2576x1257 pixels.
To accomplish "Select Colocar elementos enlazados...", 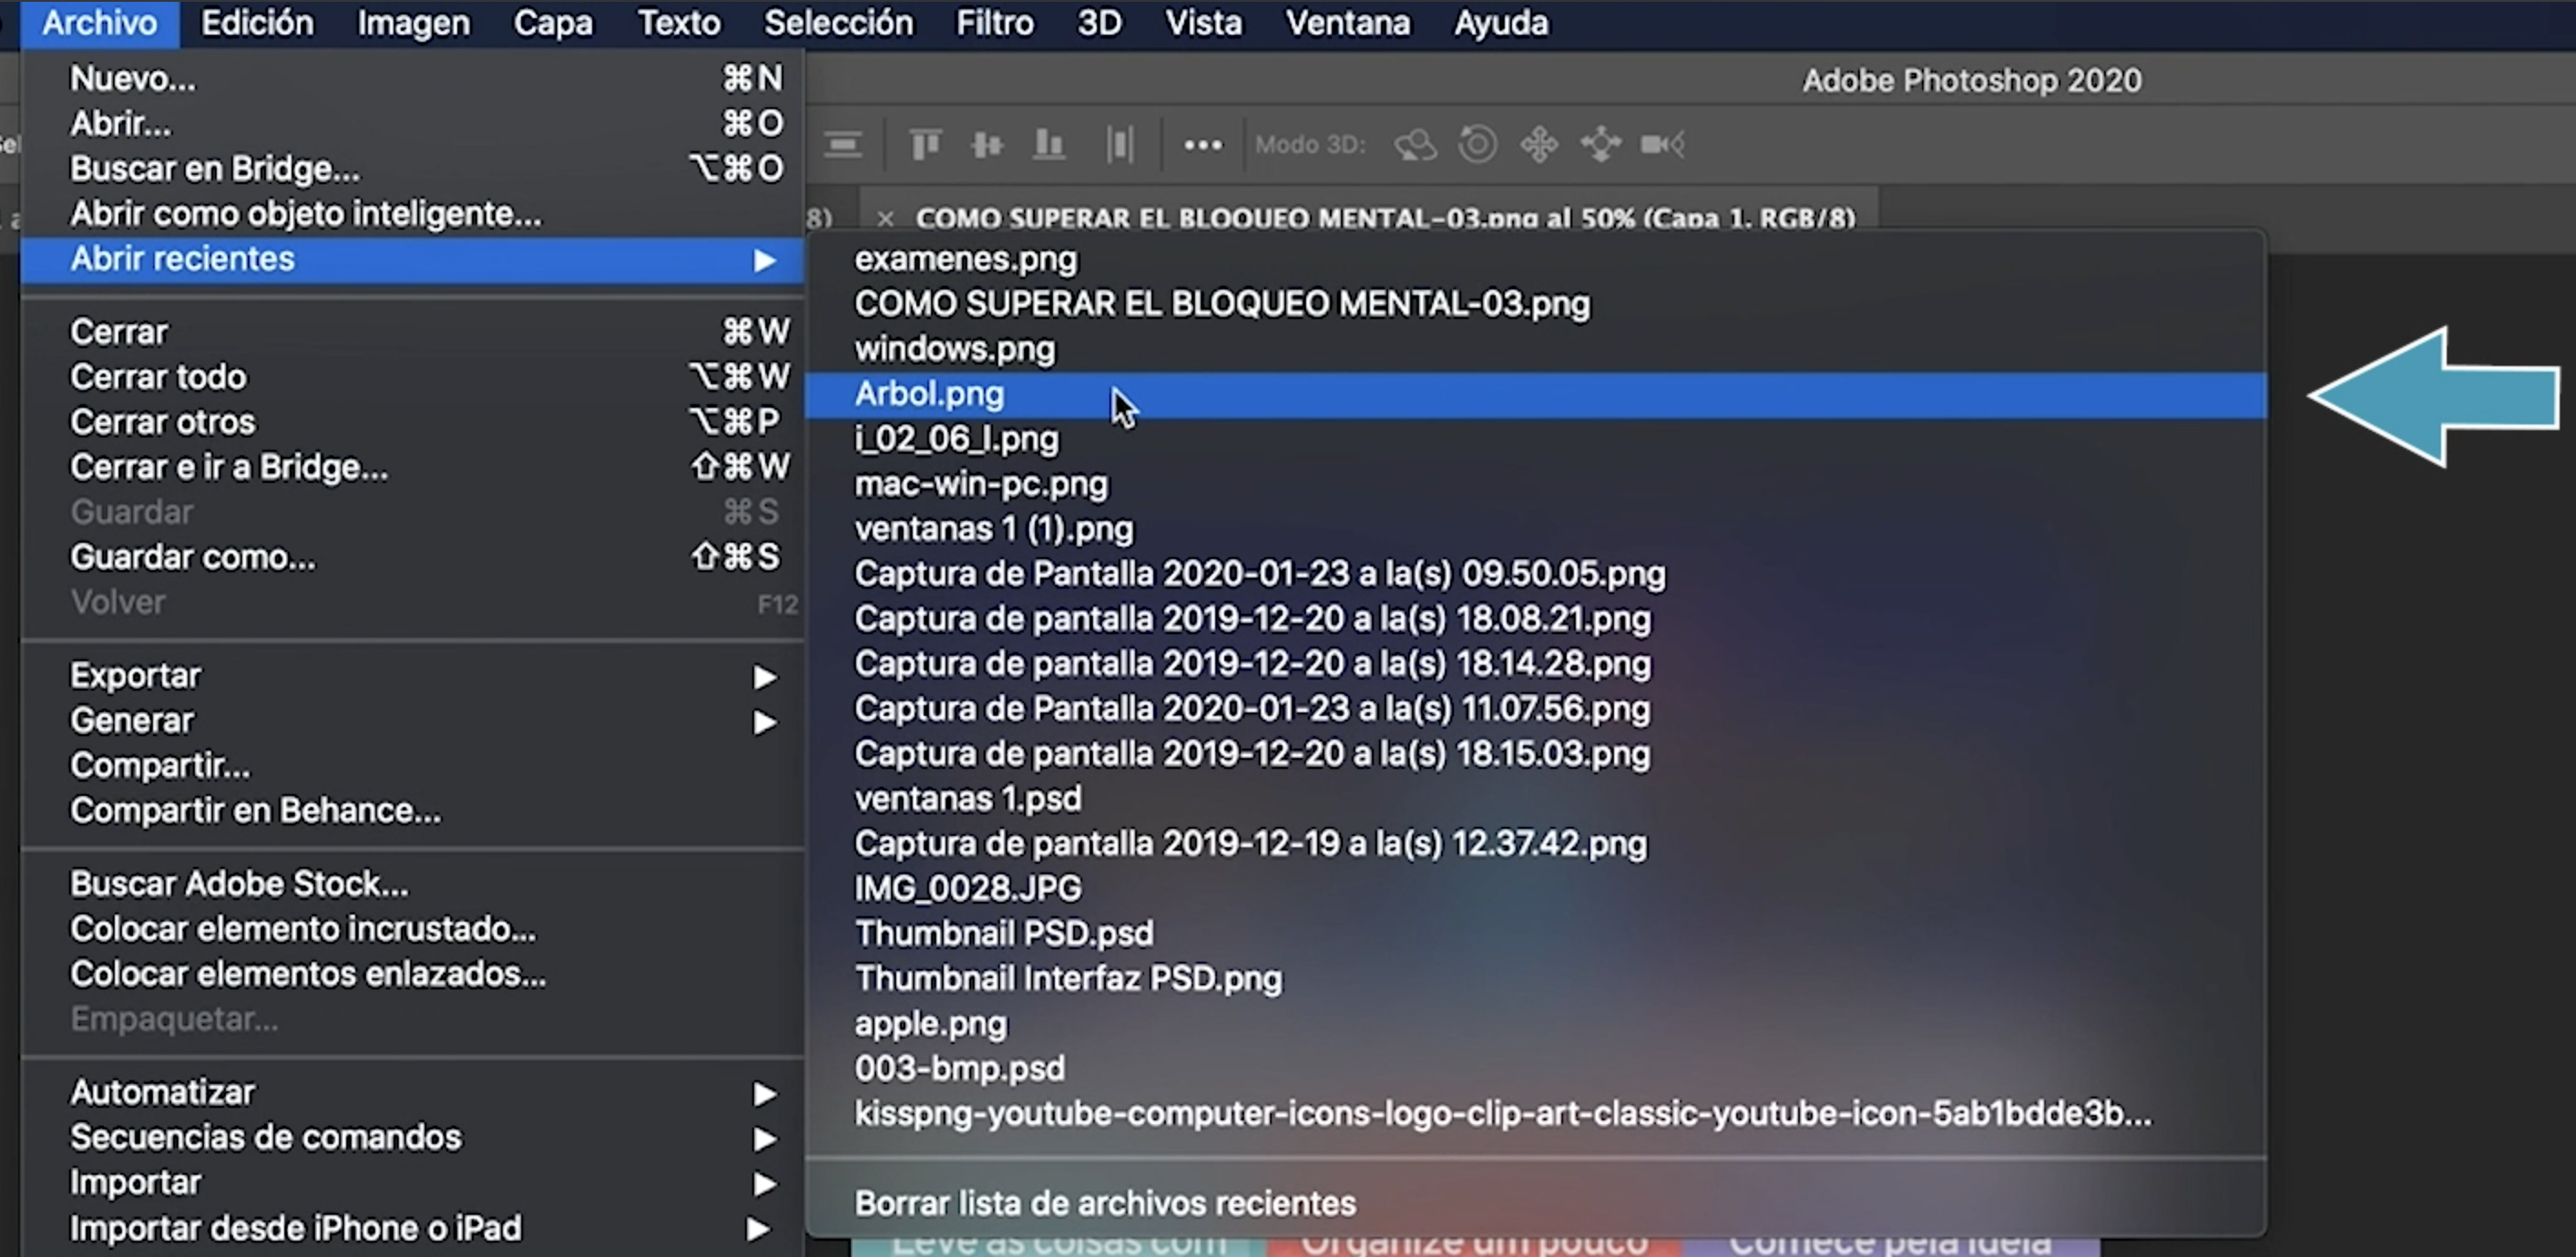I will [412, 973].
